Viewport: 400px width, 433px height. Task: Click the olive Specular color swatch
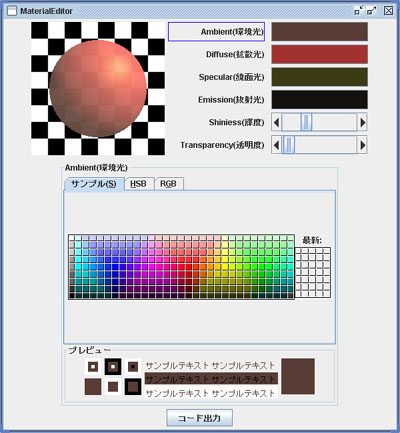[x=319, y=77]
